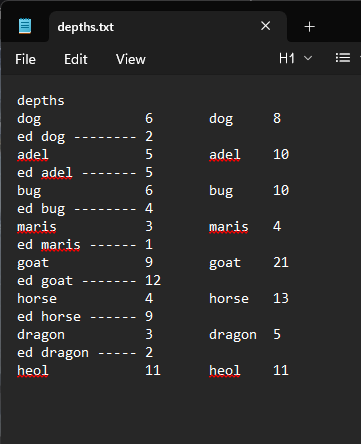This screenshot has height=444, width=361.
Task: Click the chevron beside H1
Action: [308, 59]
